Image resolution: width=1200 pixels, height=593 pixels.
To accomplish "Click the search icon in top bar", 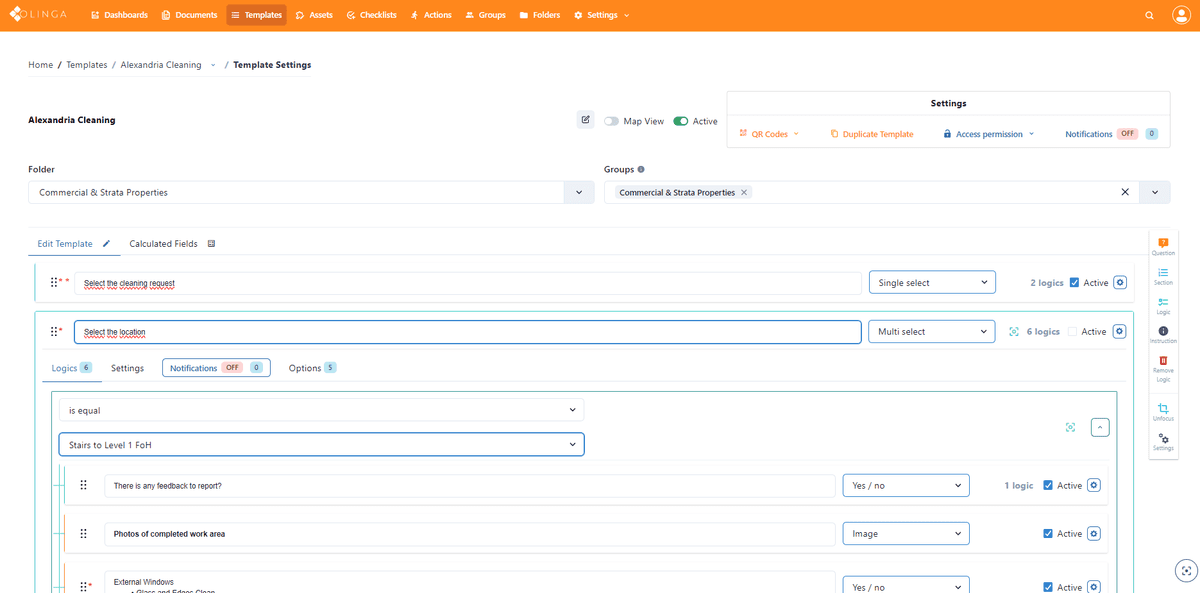I will [1149, 15].
